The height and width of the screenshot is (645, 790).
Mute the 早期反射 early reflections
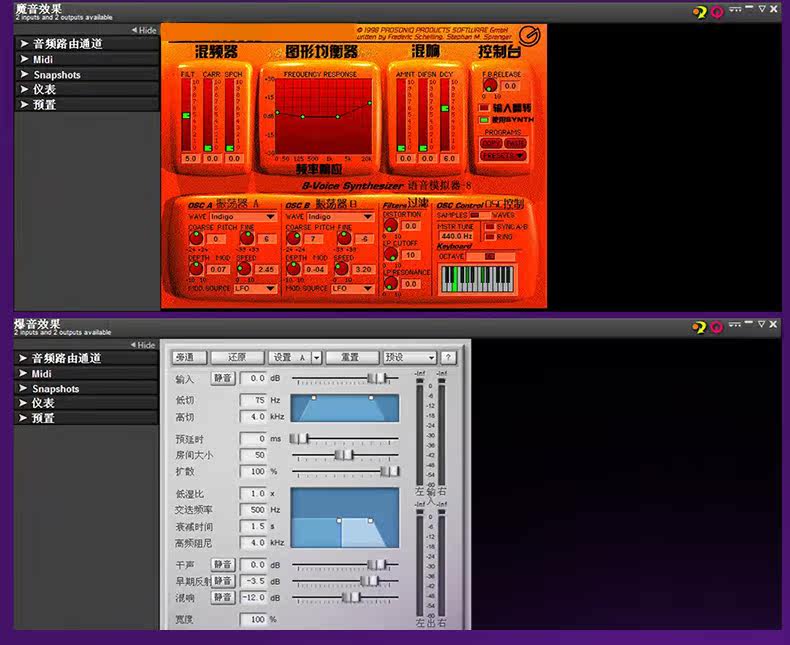tap(223, 581)
